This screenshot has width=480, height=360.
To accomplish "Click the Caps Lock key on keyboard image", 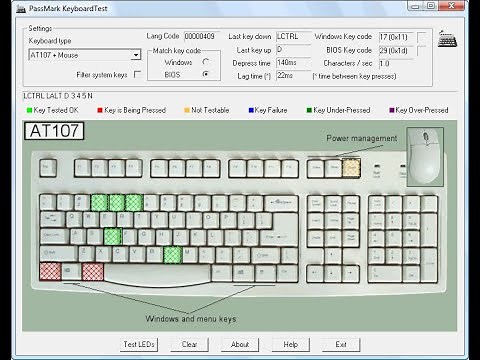I will 54,237.
